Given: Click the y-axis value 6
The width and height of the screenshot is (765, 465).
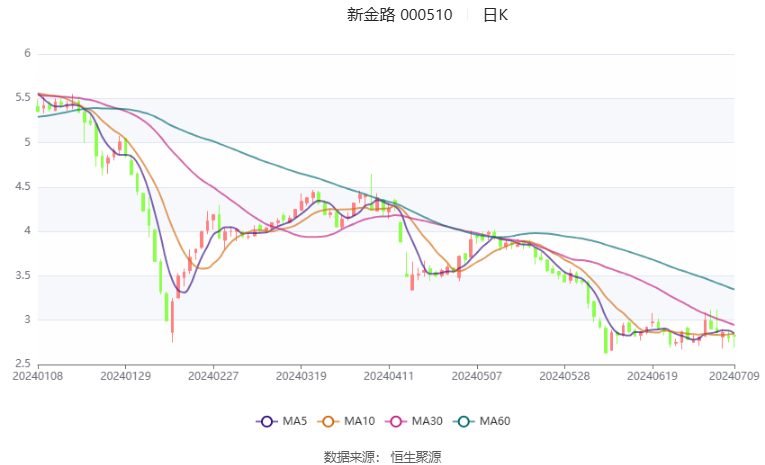Looking at the screenshot, I should 27,53.
